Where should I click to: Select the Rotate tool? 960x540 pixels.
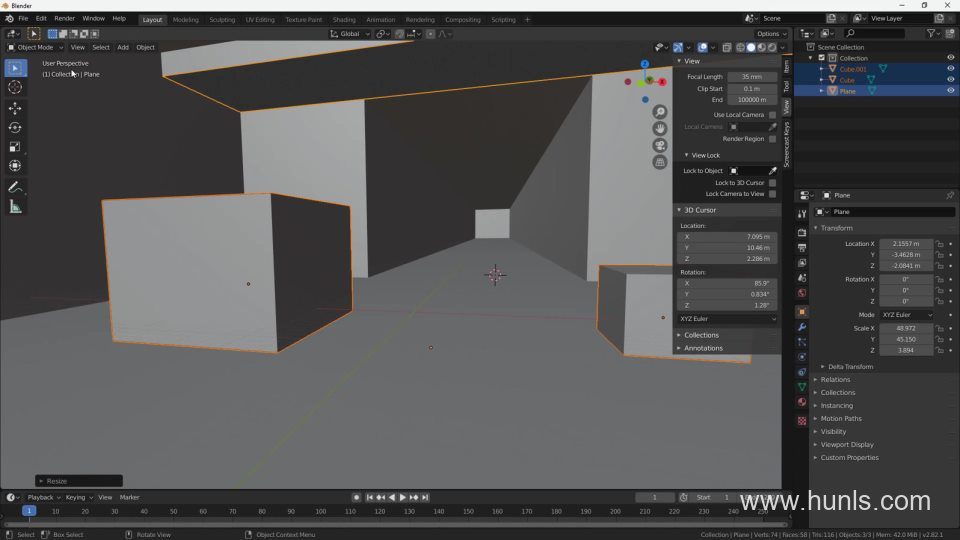15,127
